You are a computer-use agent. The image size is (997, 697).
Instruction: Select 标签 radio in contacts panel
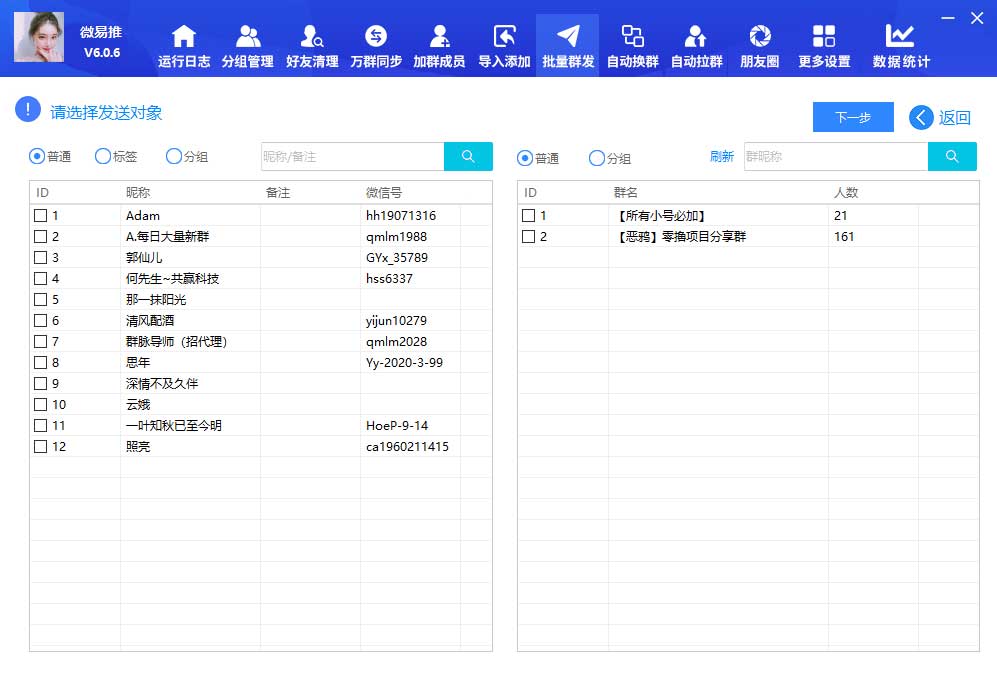(x=103, y=156)
